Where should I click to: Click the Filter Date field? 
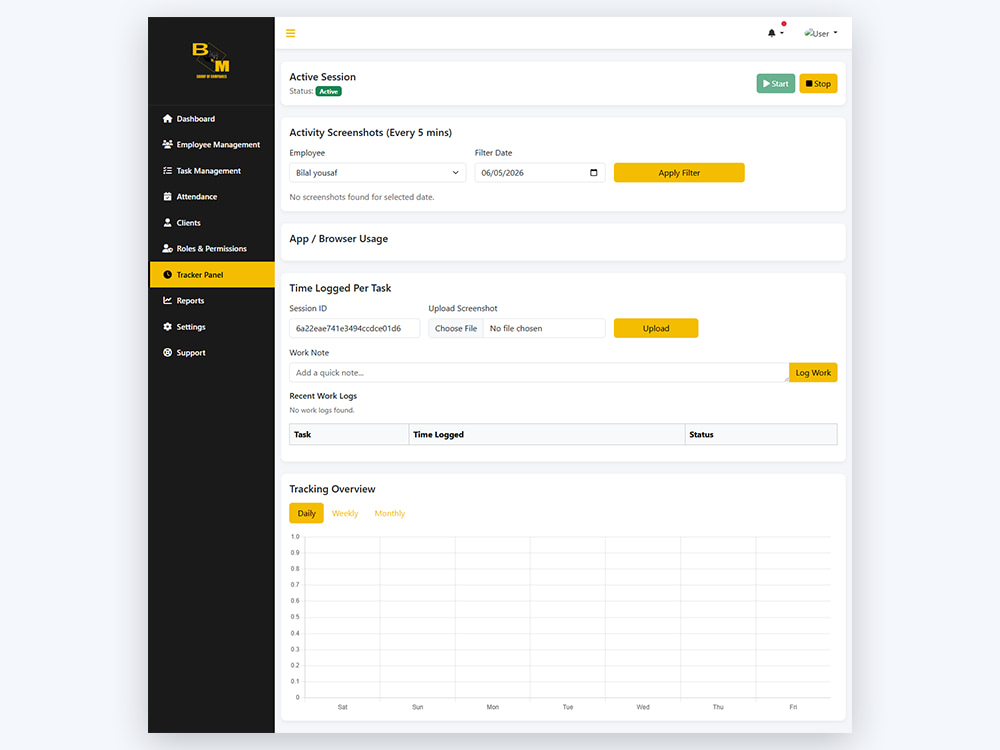[540, 173]
